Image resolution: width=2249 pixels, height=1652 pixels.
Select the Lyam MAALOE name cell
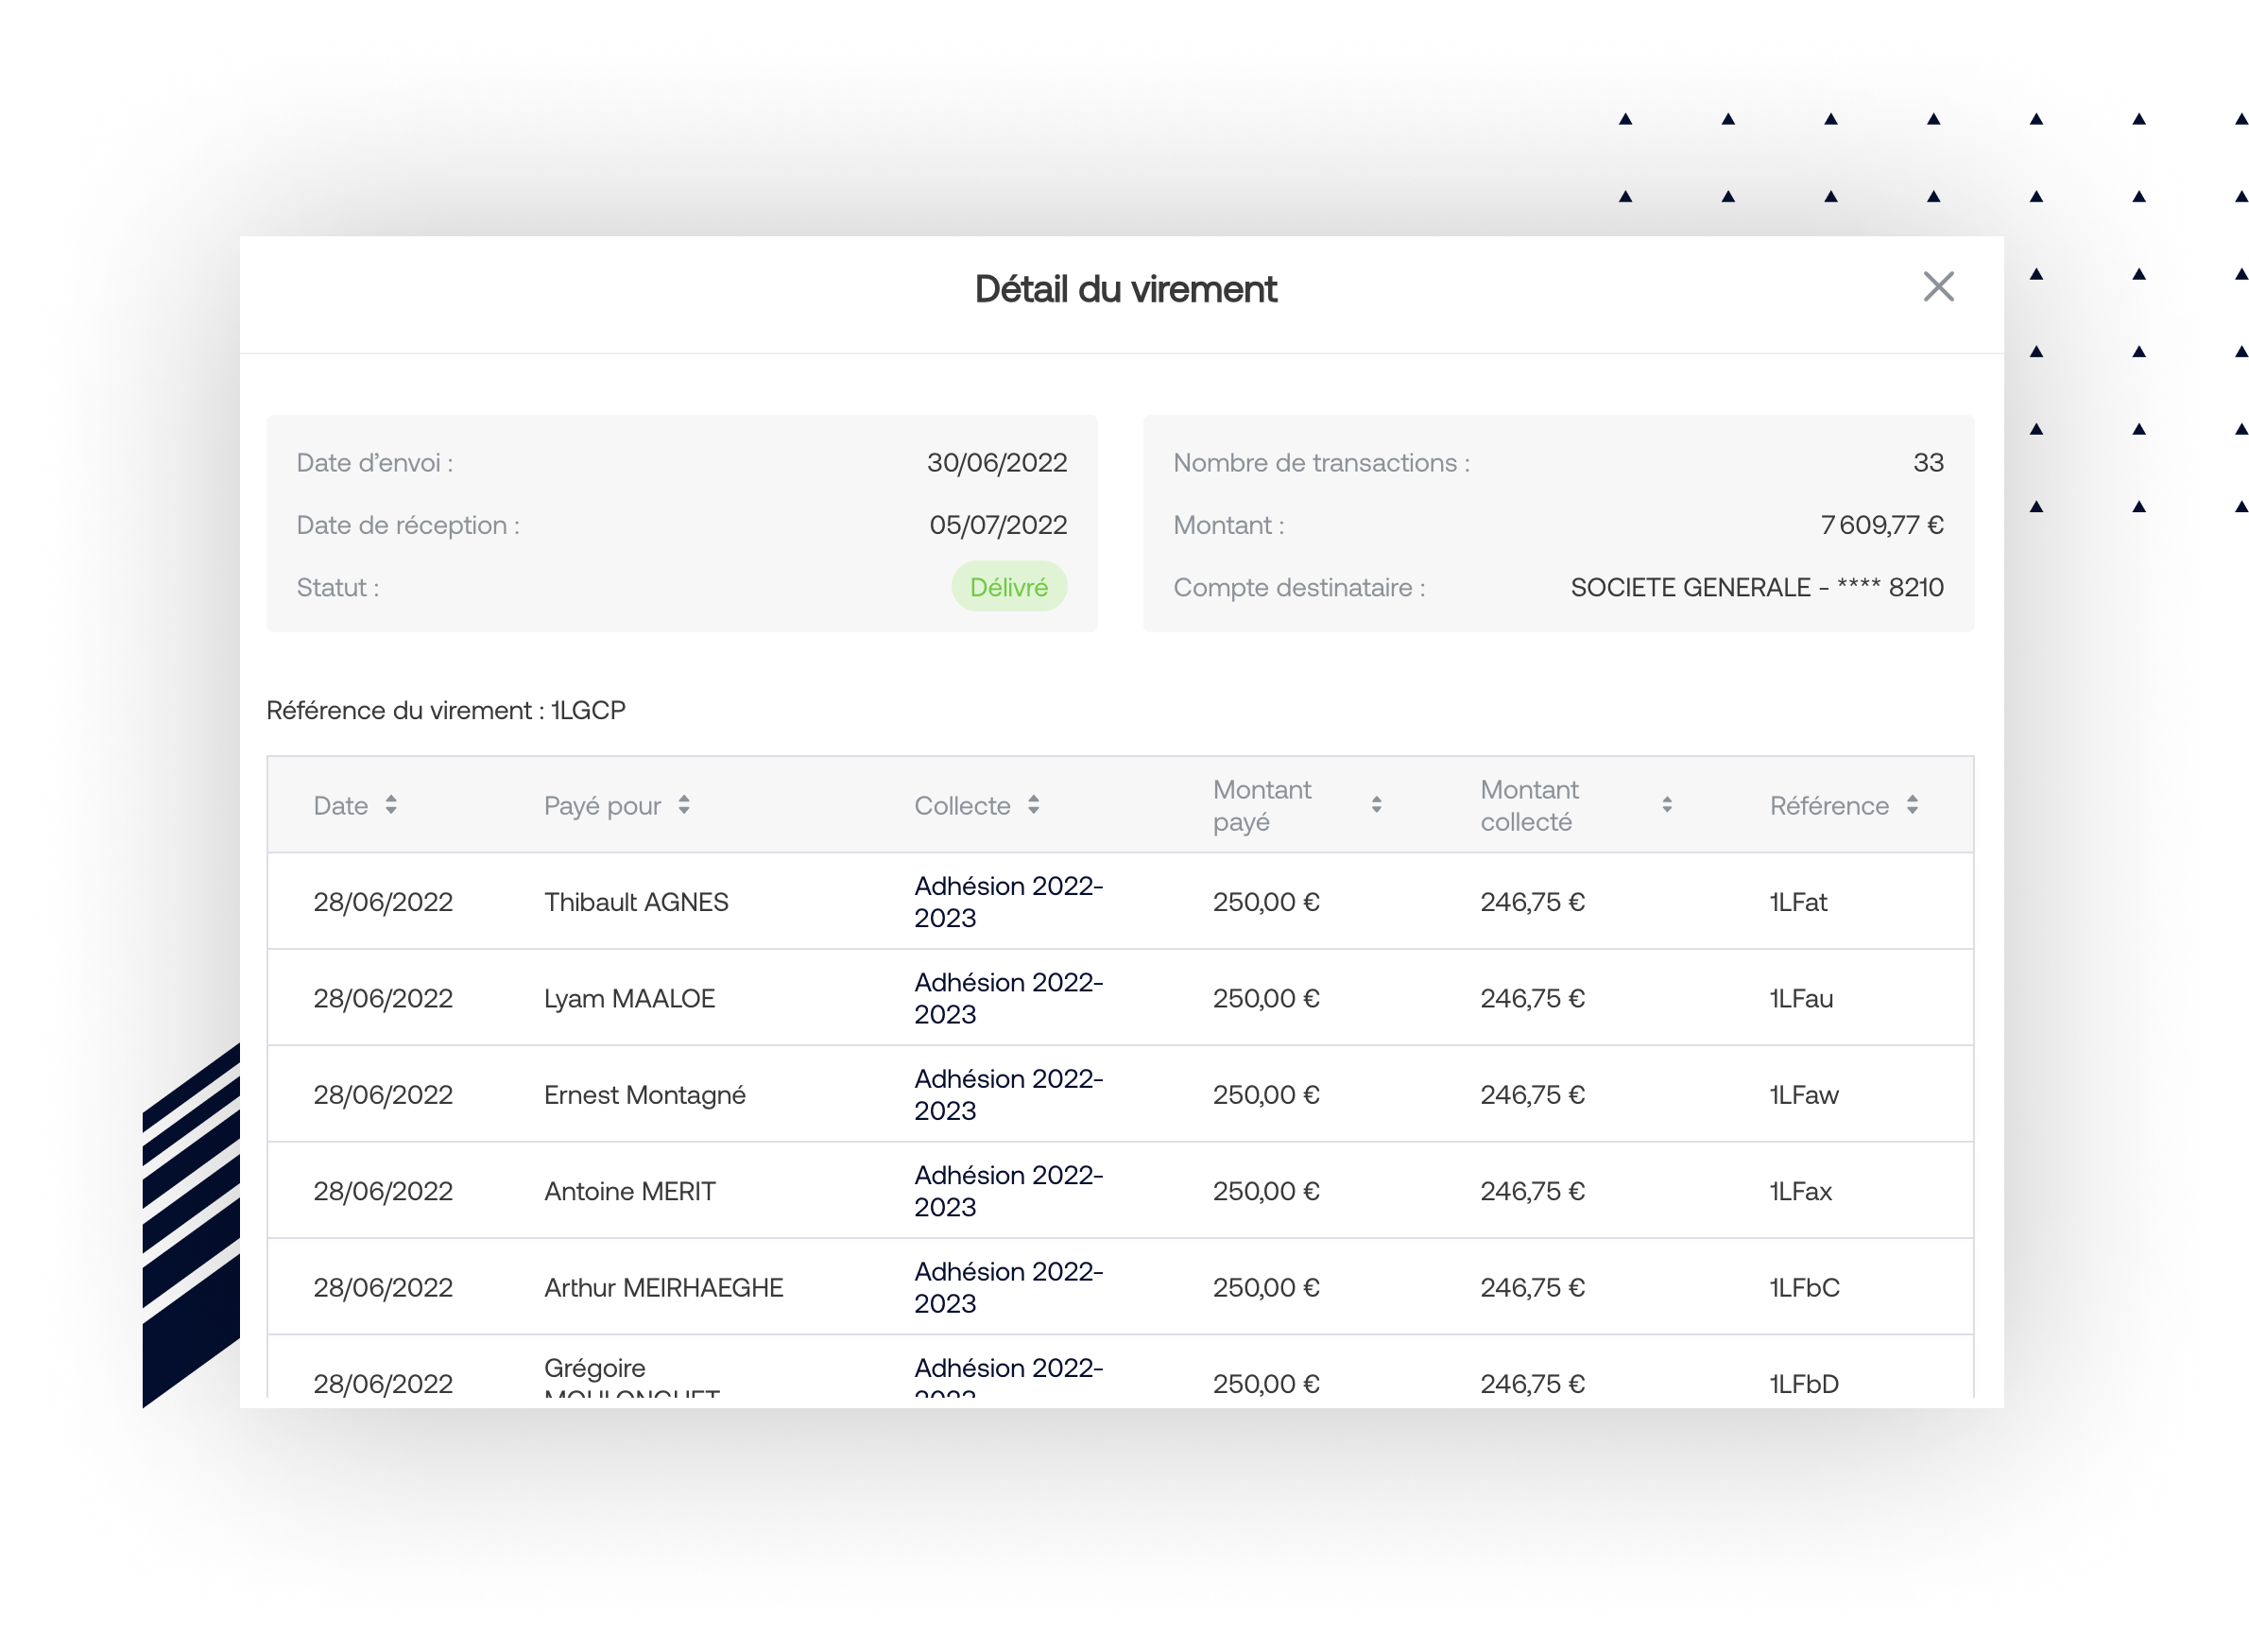[x=629, y=997]
